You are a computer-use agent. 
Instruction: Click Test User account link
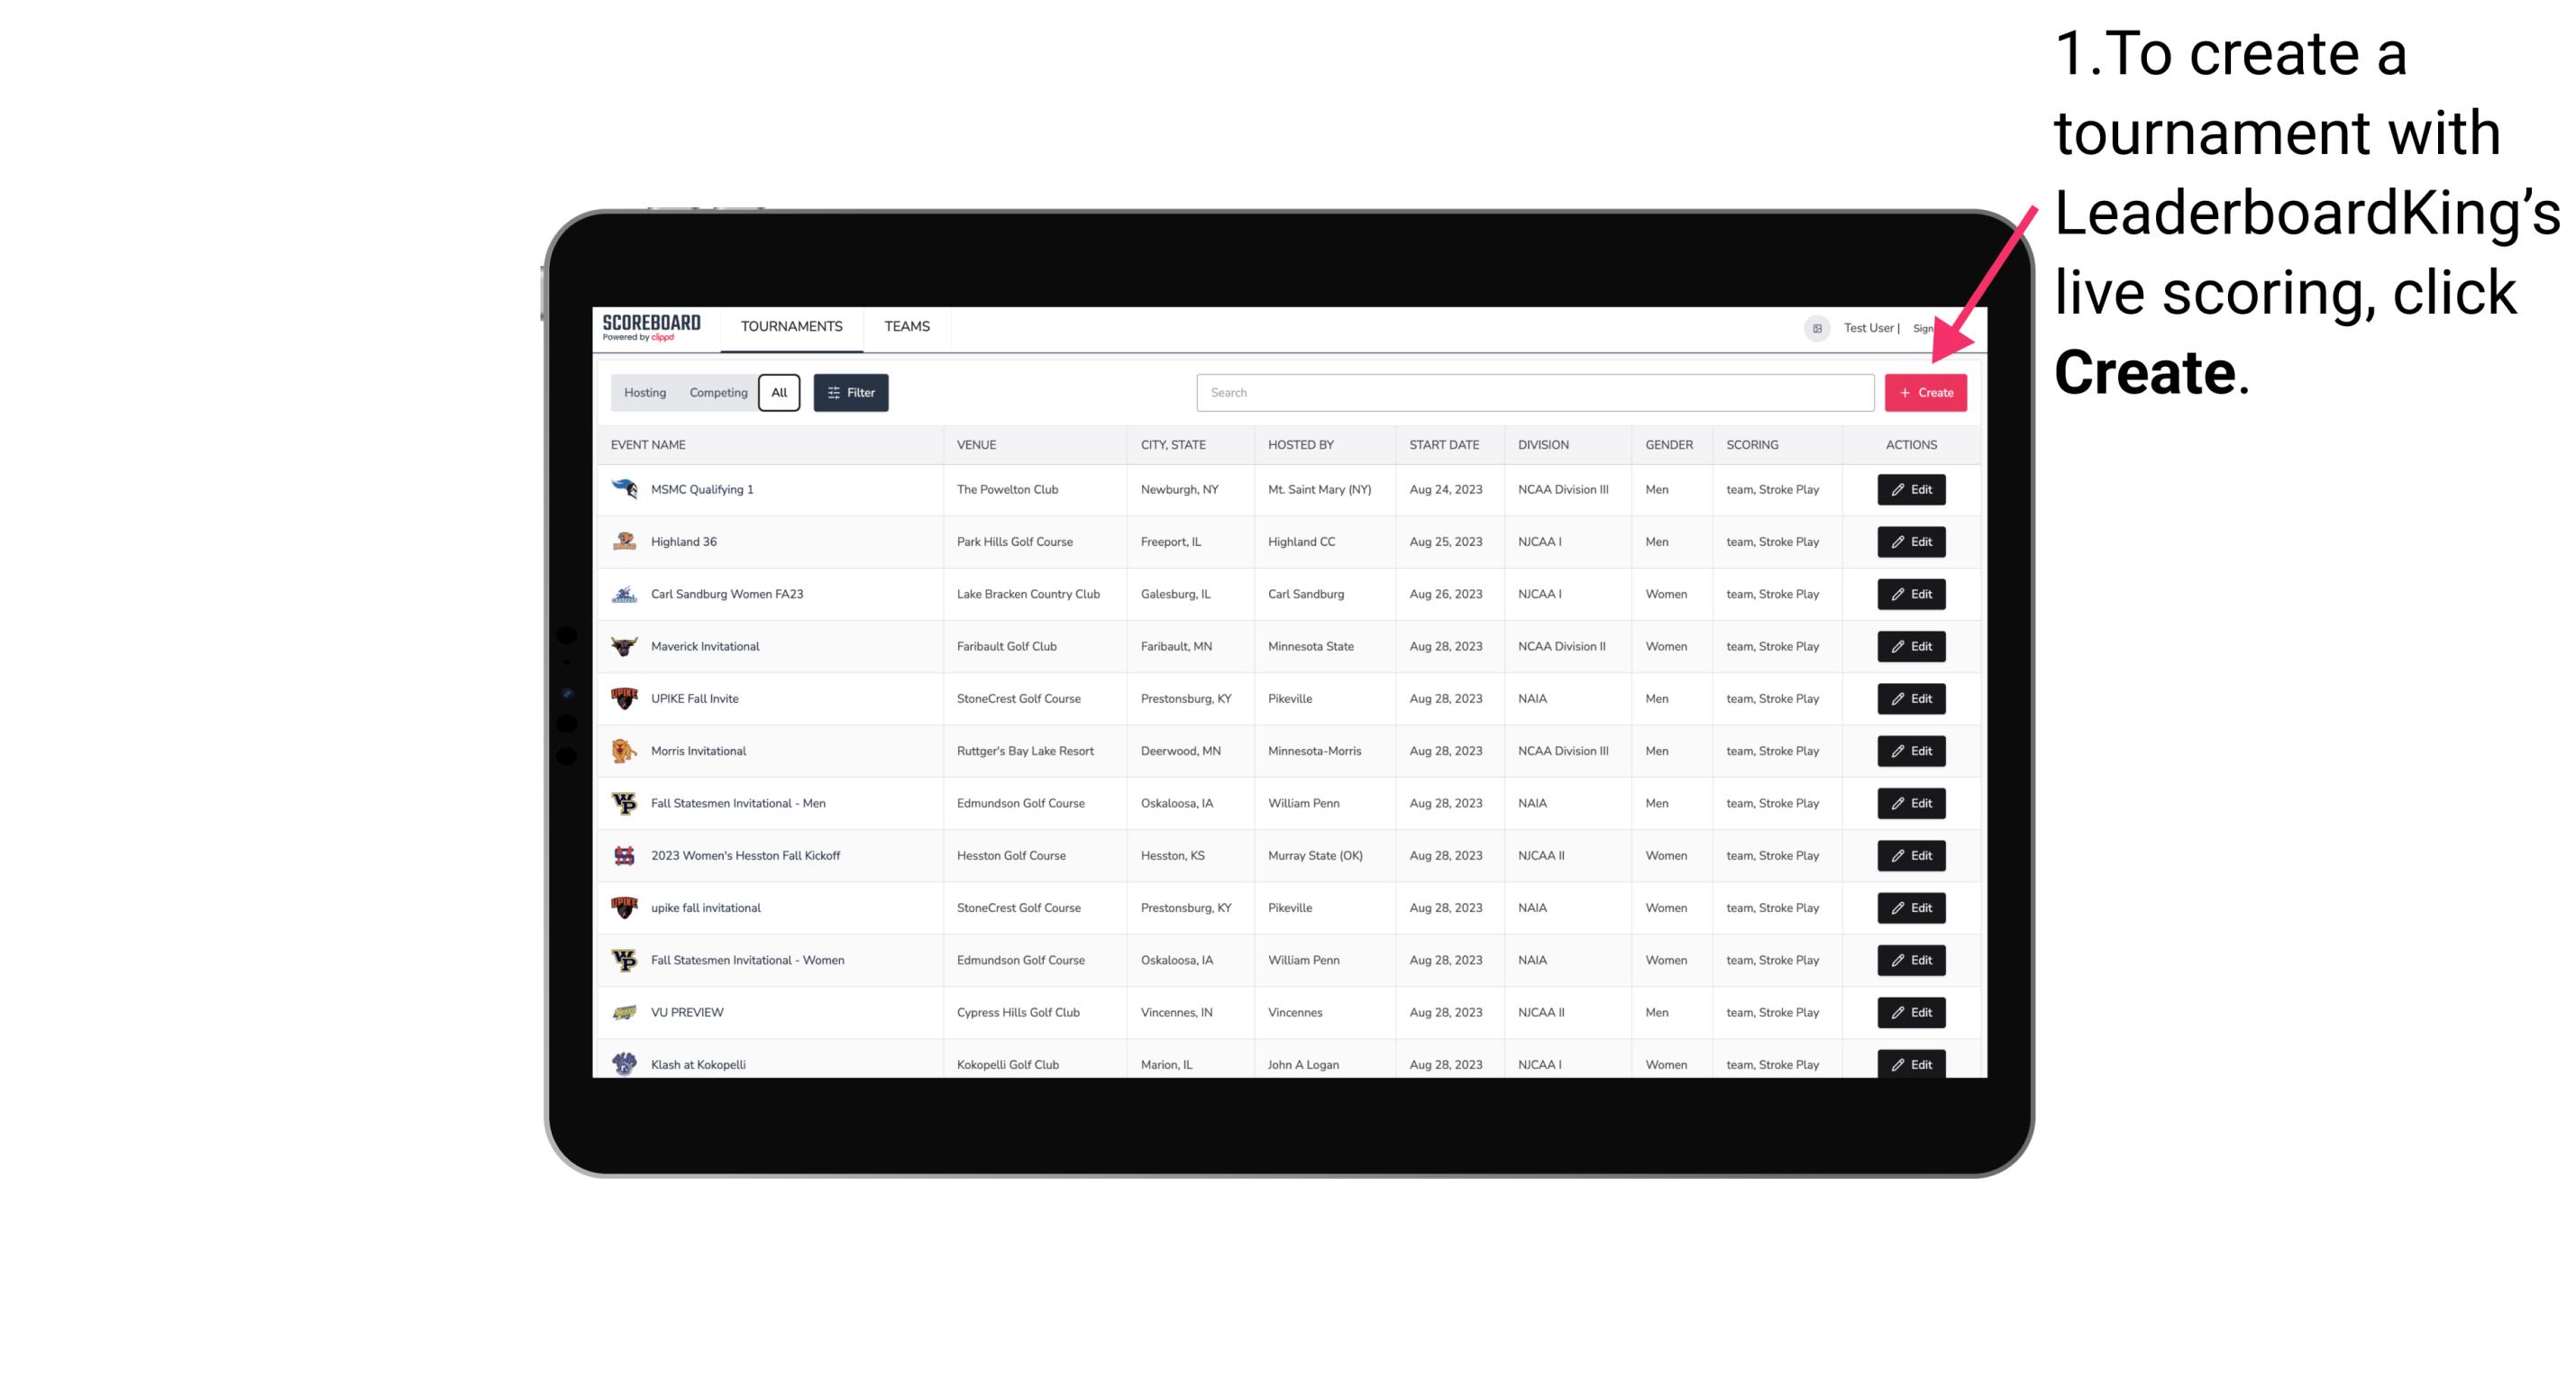(x=1868, y=328)
